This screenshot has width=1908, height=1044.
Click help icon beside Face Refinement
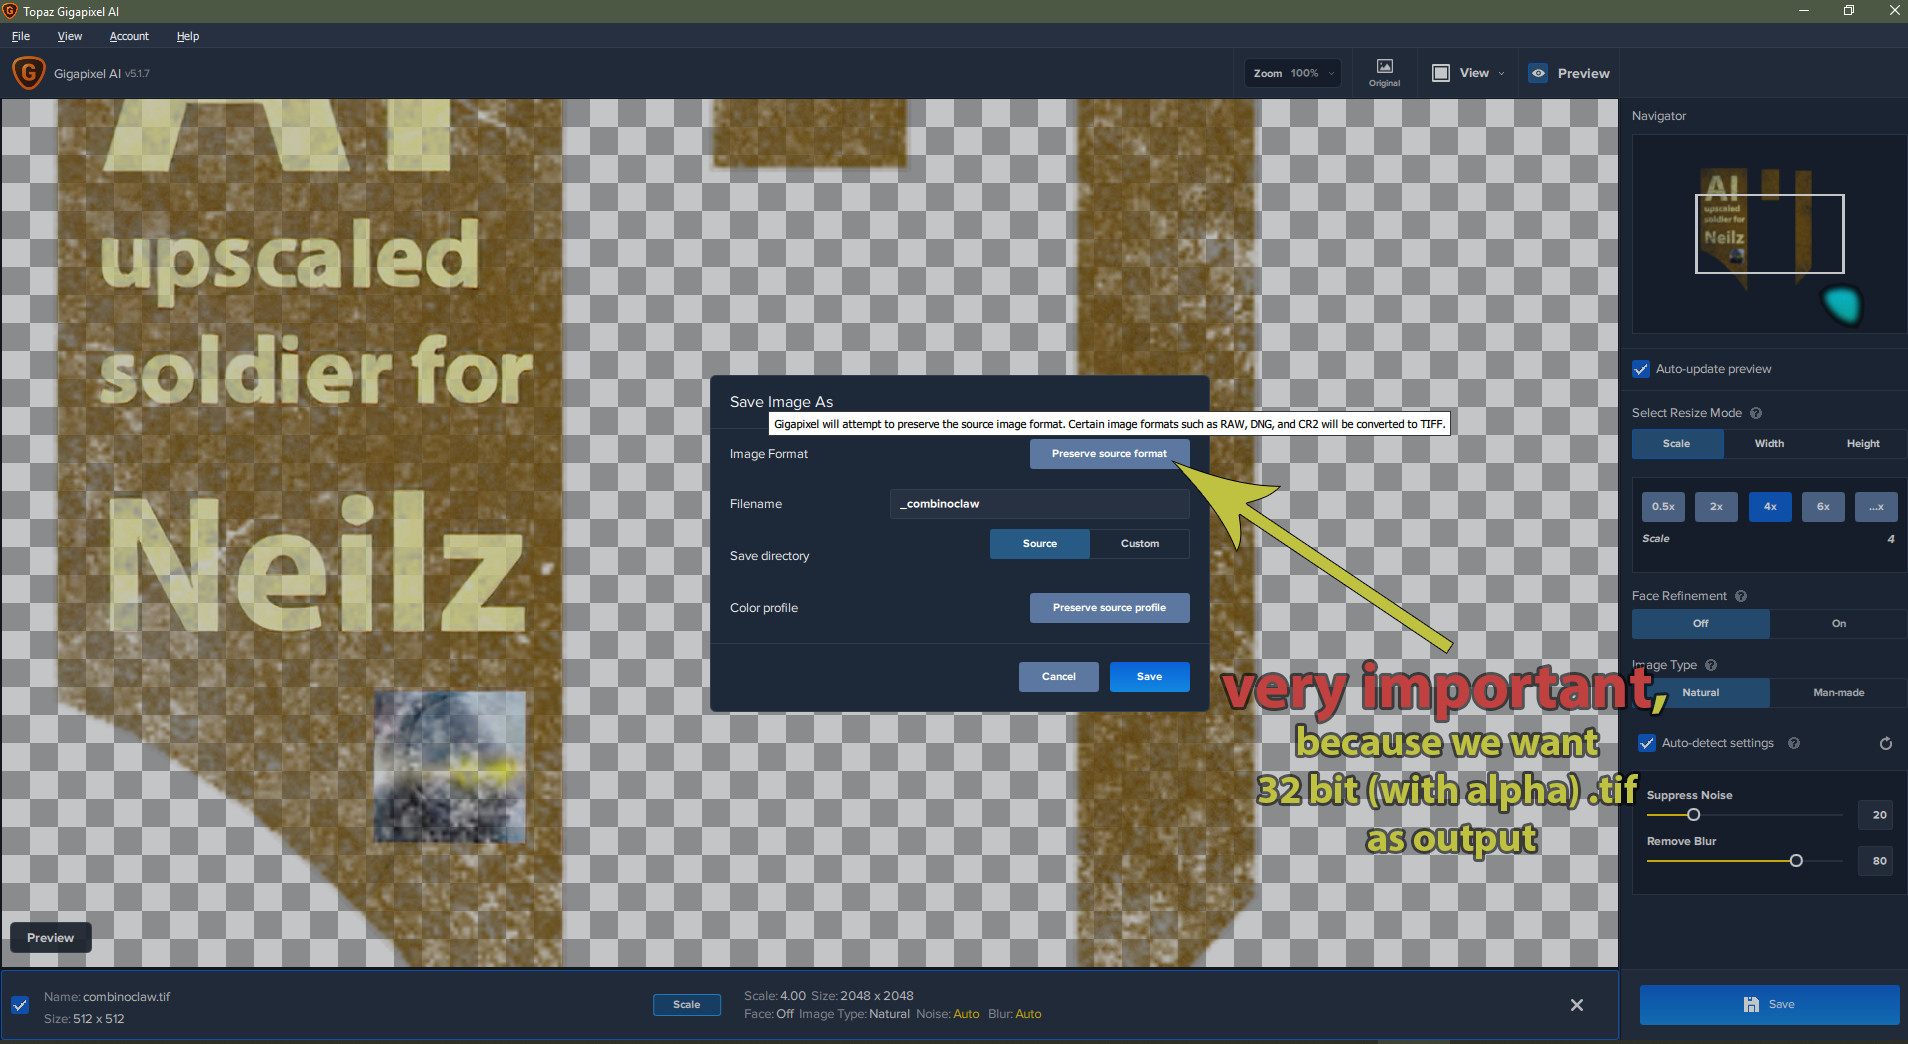(x=1741, y=596)
